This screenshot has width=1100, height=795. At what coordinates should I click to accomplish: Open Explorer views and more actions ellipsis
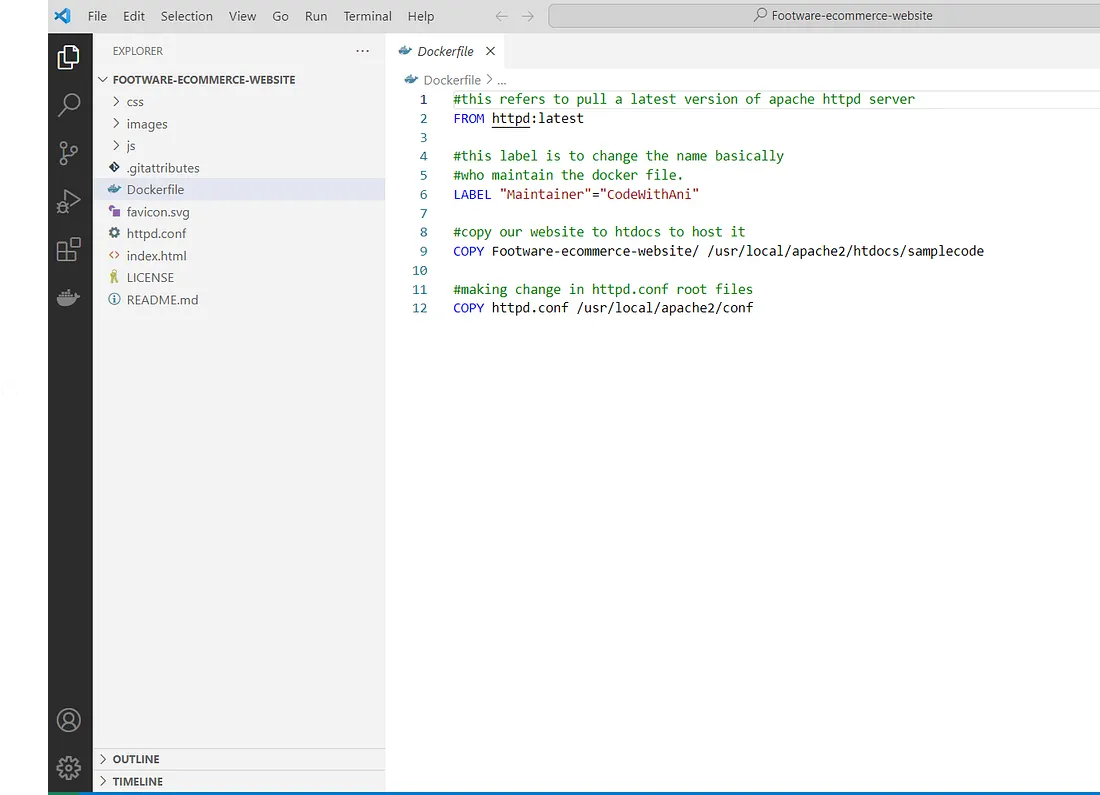362,51
